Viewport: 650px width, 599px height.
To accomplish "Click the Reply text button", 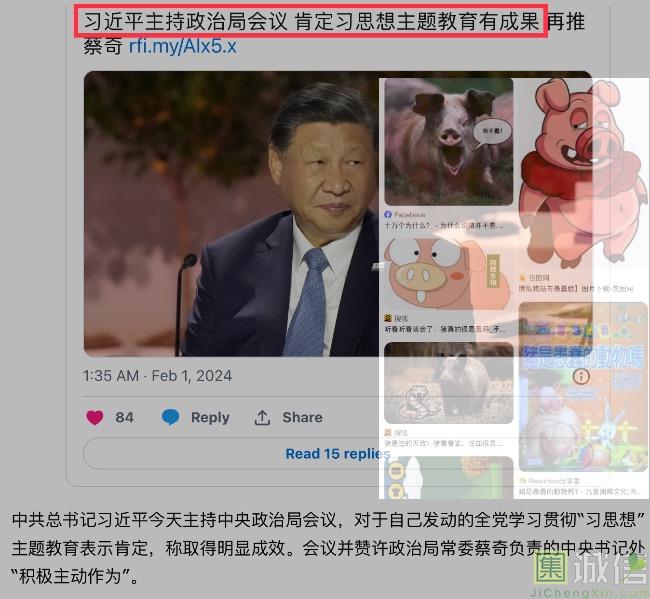I will coord(210,417).
